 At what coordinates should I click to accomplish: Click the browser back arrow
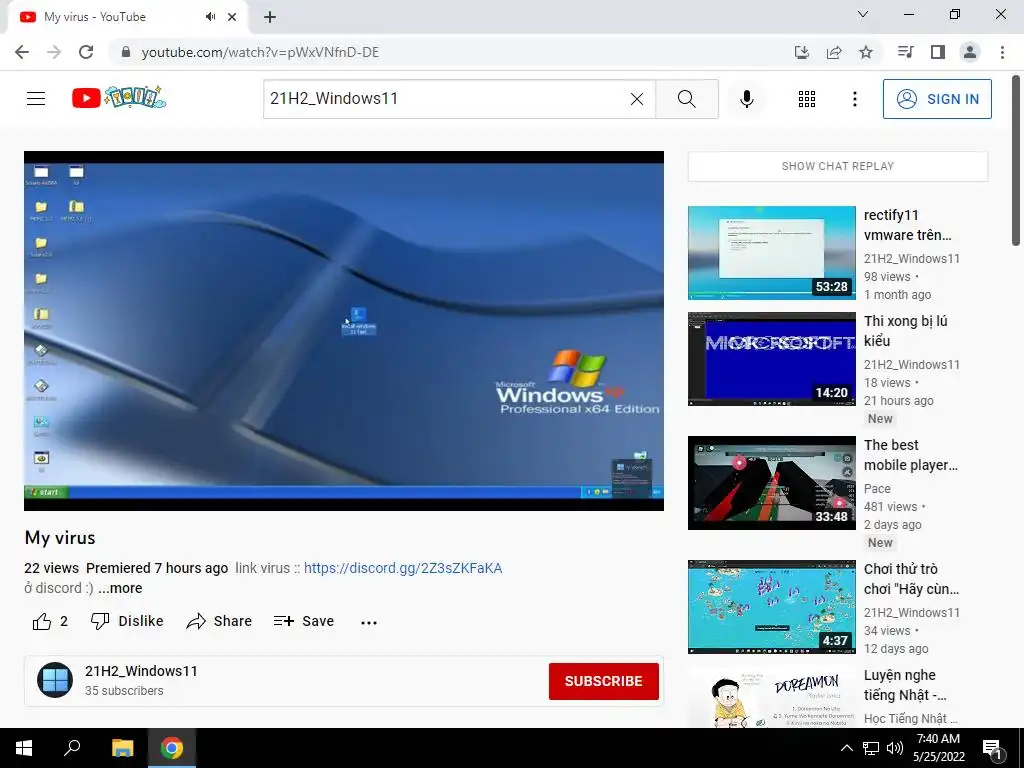coord(22,52)
